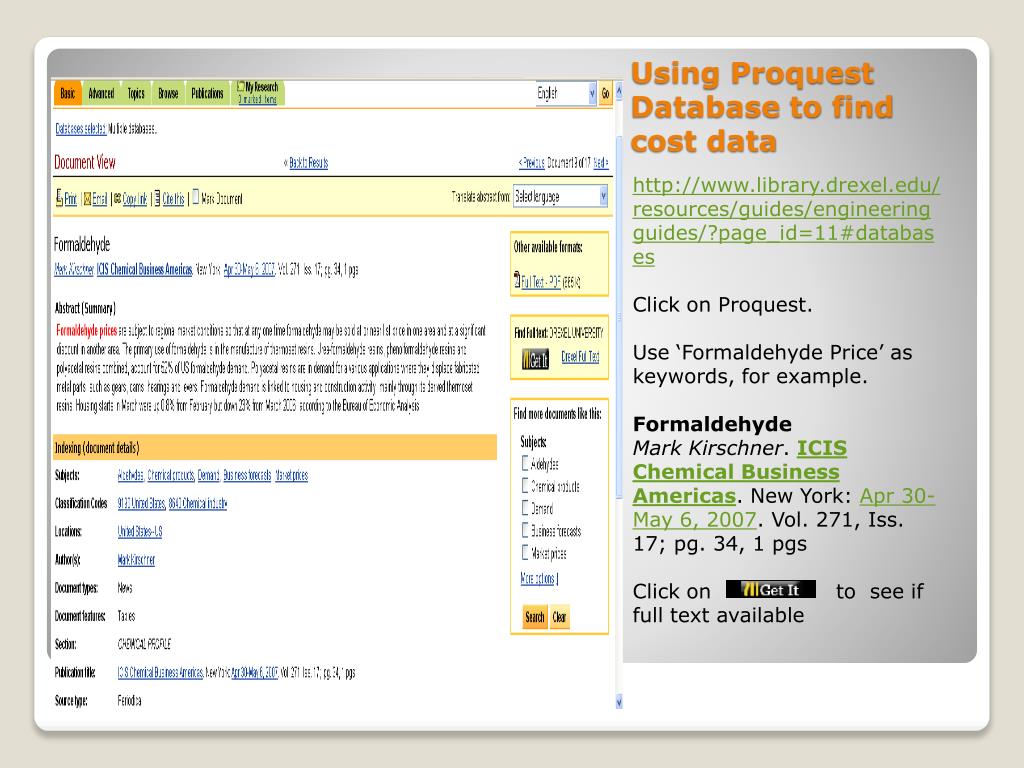Click the Chemical products link in Indexing
This screenshot has width=1024, height=768.
click(x=171, y=475)
